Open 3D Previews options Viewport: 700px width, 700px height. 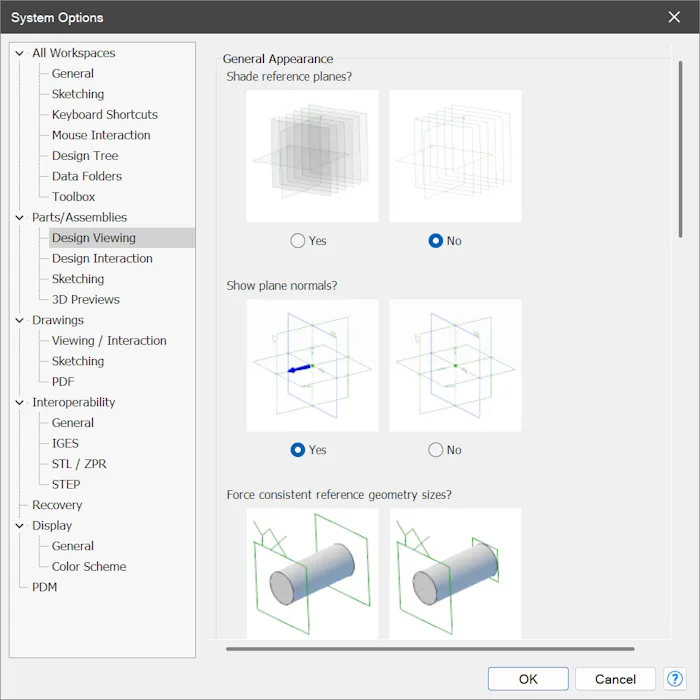pos(85,299)
